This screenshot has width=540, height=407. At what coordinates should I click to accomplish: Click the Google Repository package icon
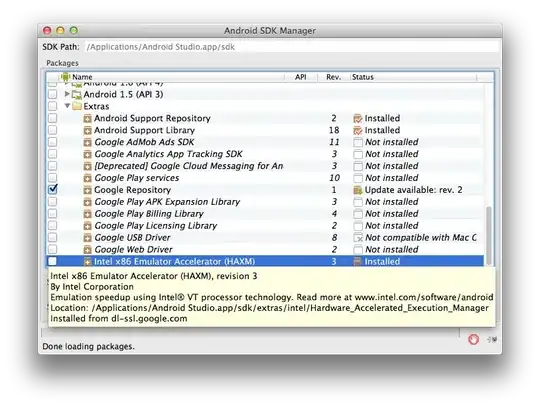tap(87, 190)
